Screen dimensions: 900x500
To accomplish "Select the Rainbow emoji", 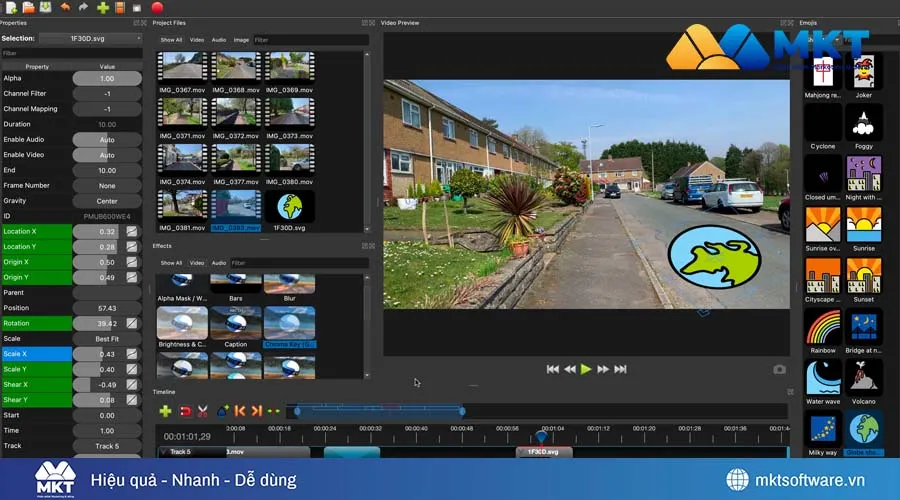I will tap(823, 327).
